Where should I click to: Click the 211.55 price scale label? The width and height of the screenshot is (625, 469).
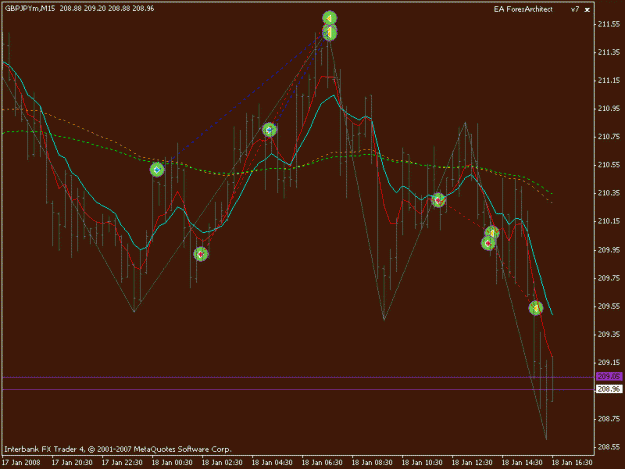pyautogui.click(x=609, y=24)
